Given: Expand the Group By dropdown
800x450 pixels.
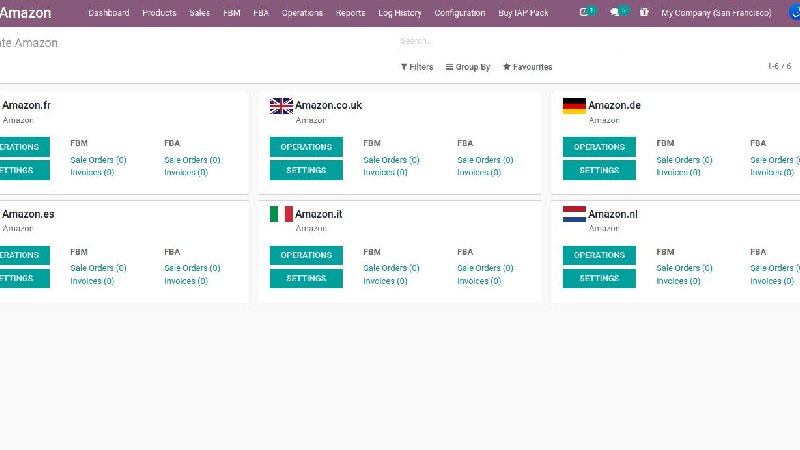Looking at the screenshot, I should point(468,67).
